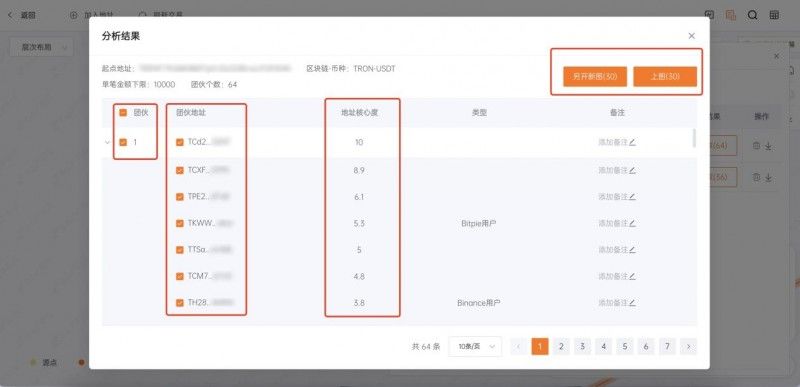800x387 pixels.
Task: Collapse group 1 row with chevron
Action: pyautogui.click(x=108, y=142)
